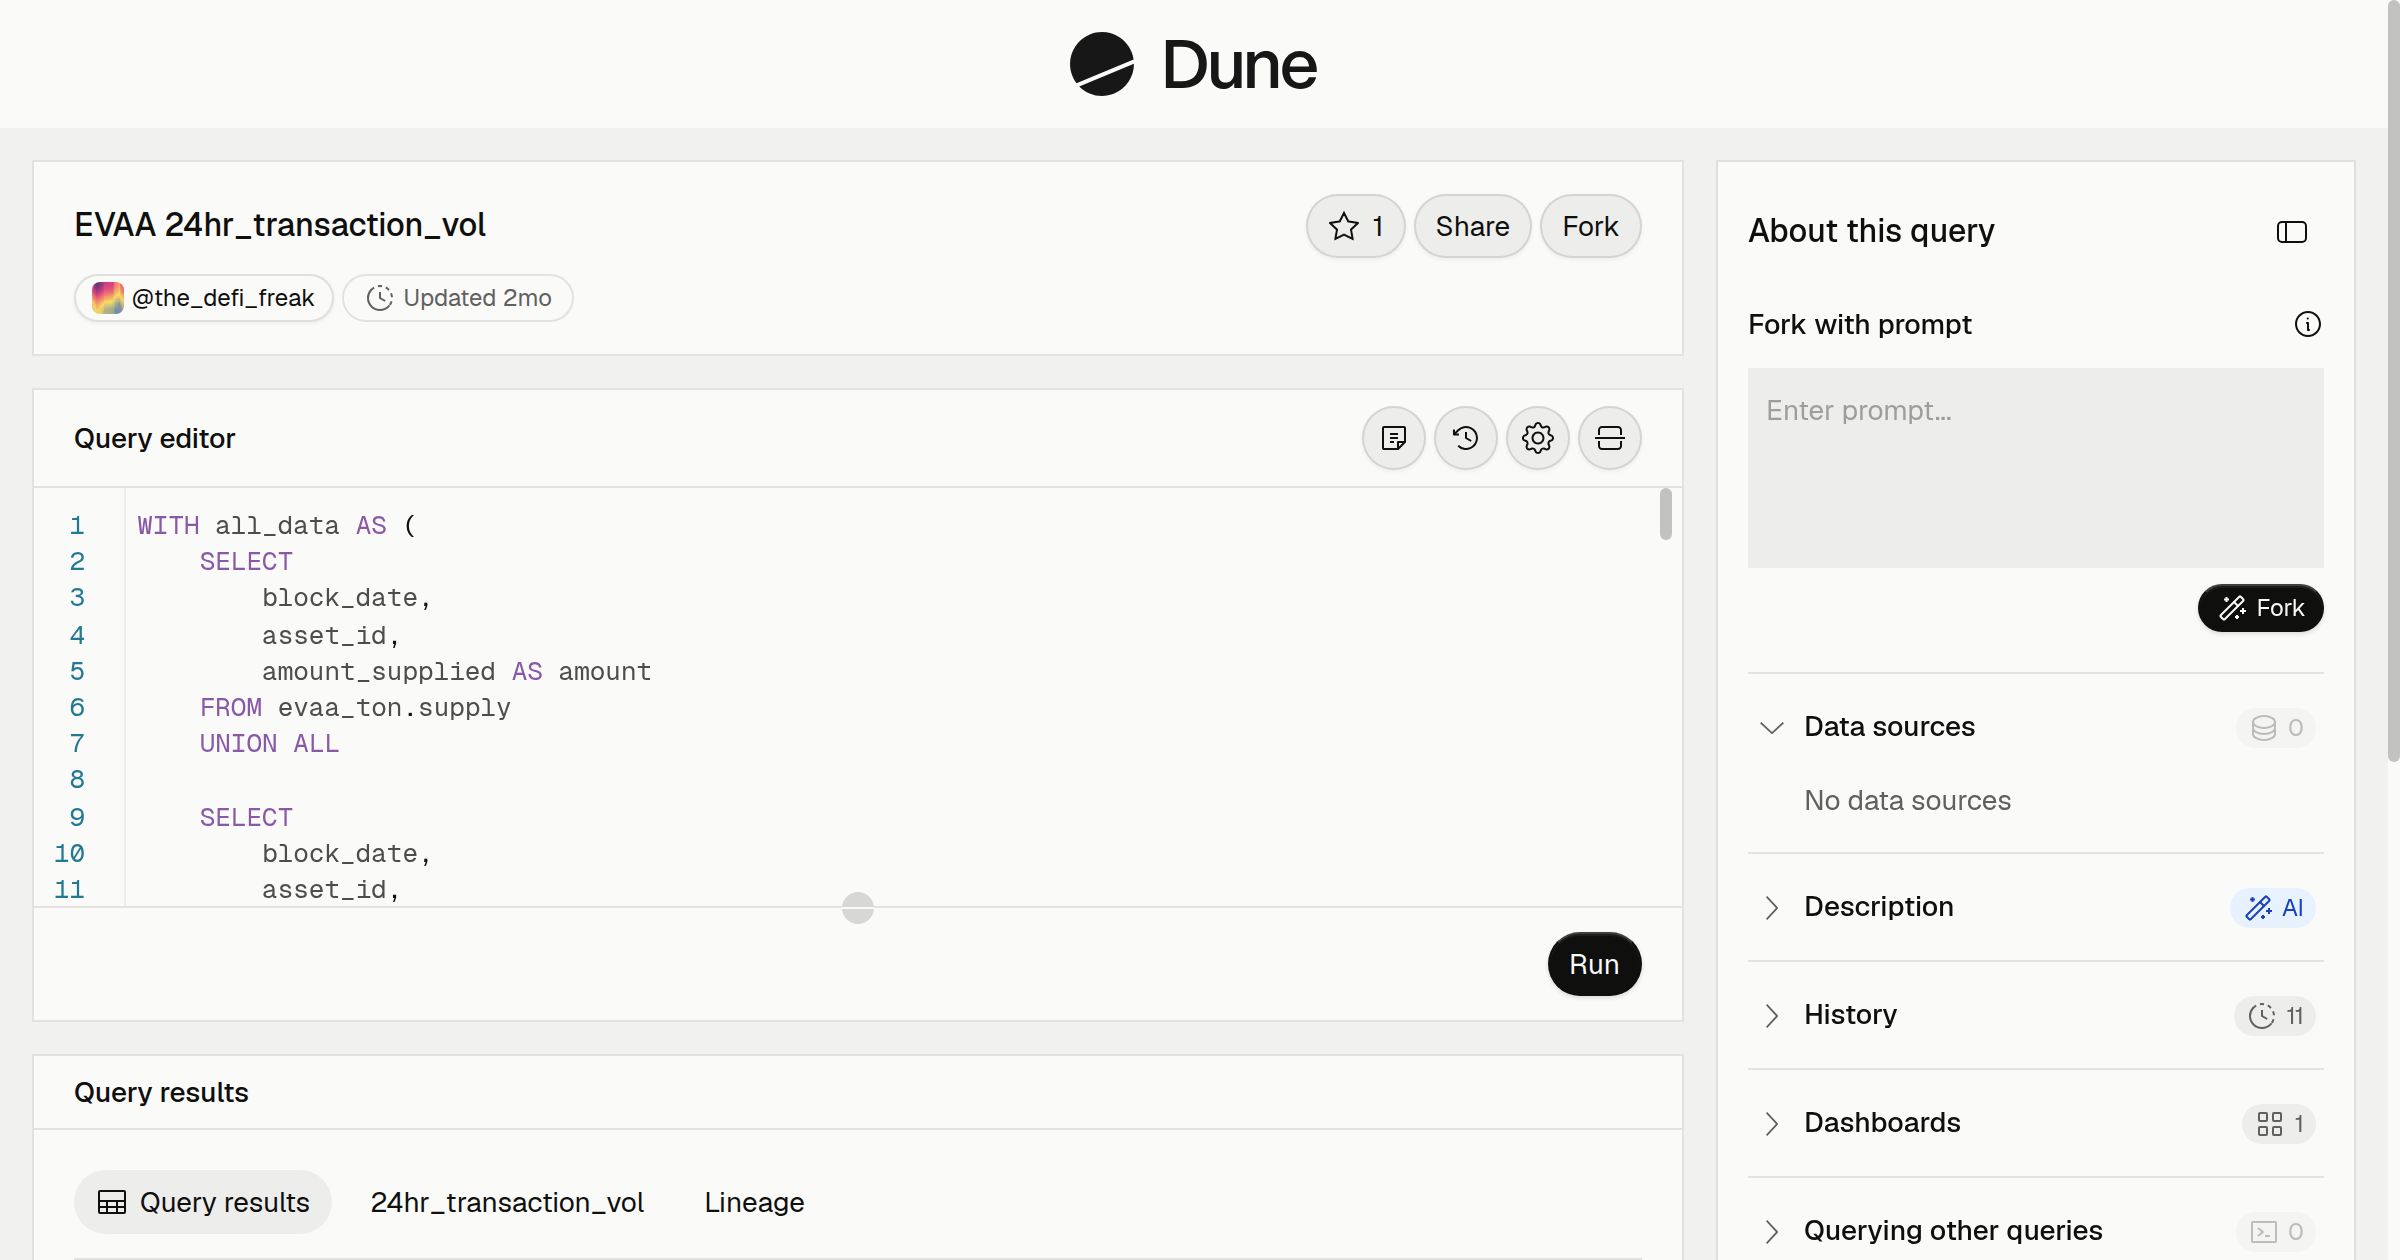Click the black Fork with prompt button
The image size is (2400, 1260).
tap(2260, 608)
